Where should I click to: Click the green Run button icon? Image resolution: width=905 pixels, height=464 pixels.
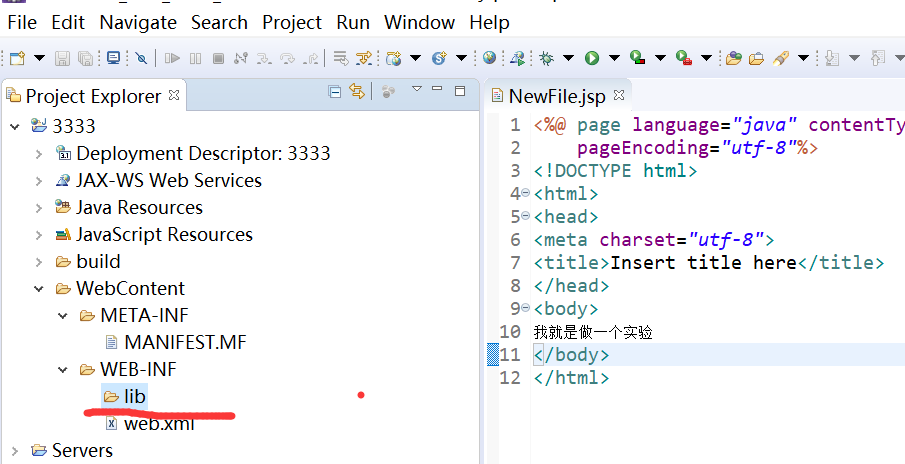592,58
